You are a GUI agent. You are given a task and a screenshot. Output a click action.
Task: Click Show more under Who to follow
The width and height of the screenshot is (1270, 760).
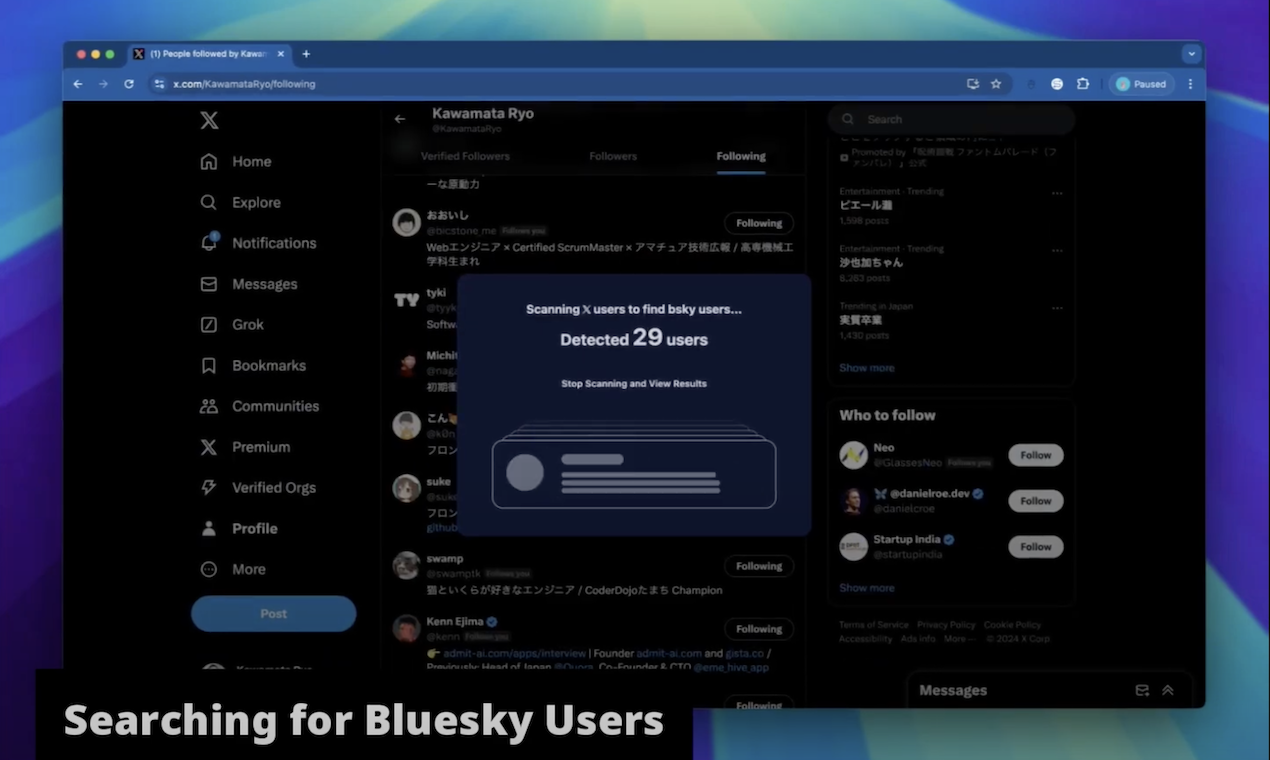[x=867, y=588]
